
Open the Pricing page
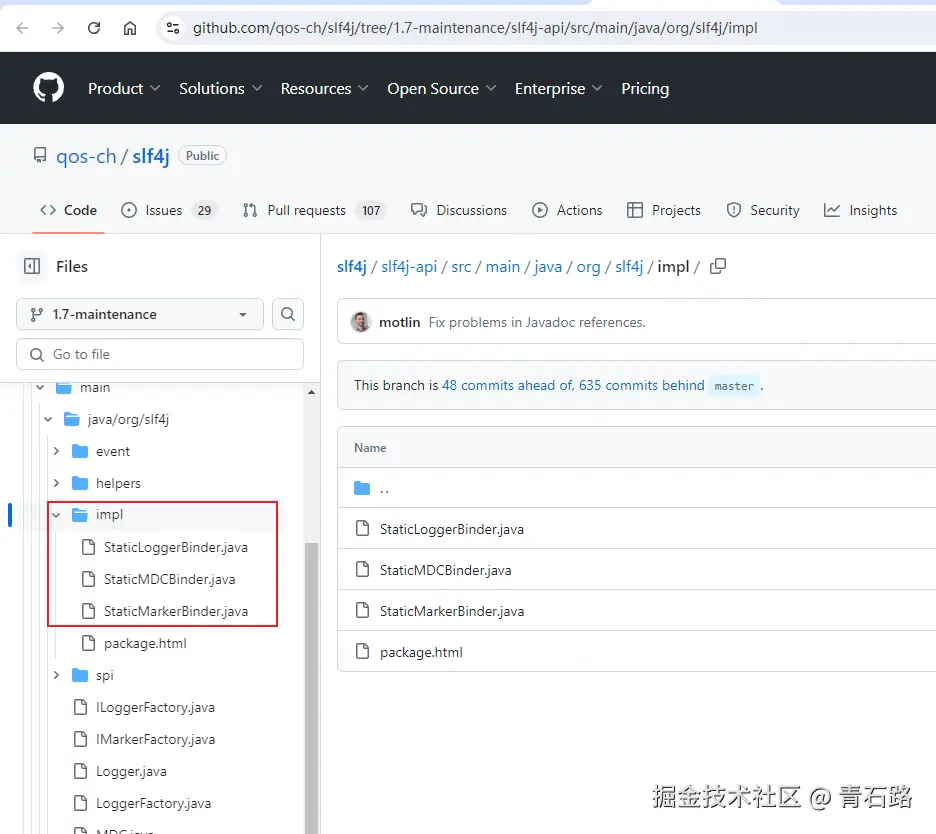click(x=645, y=88)
